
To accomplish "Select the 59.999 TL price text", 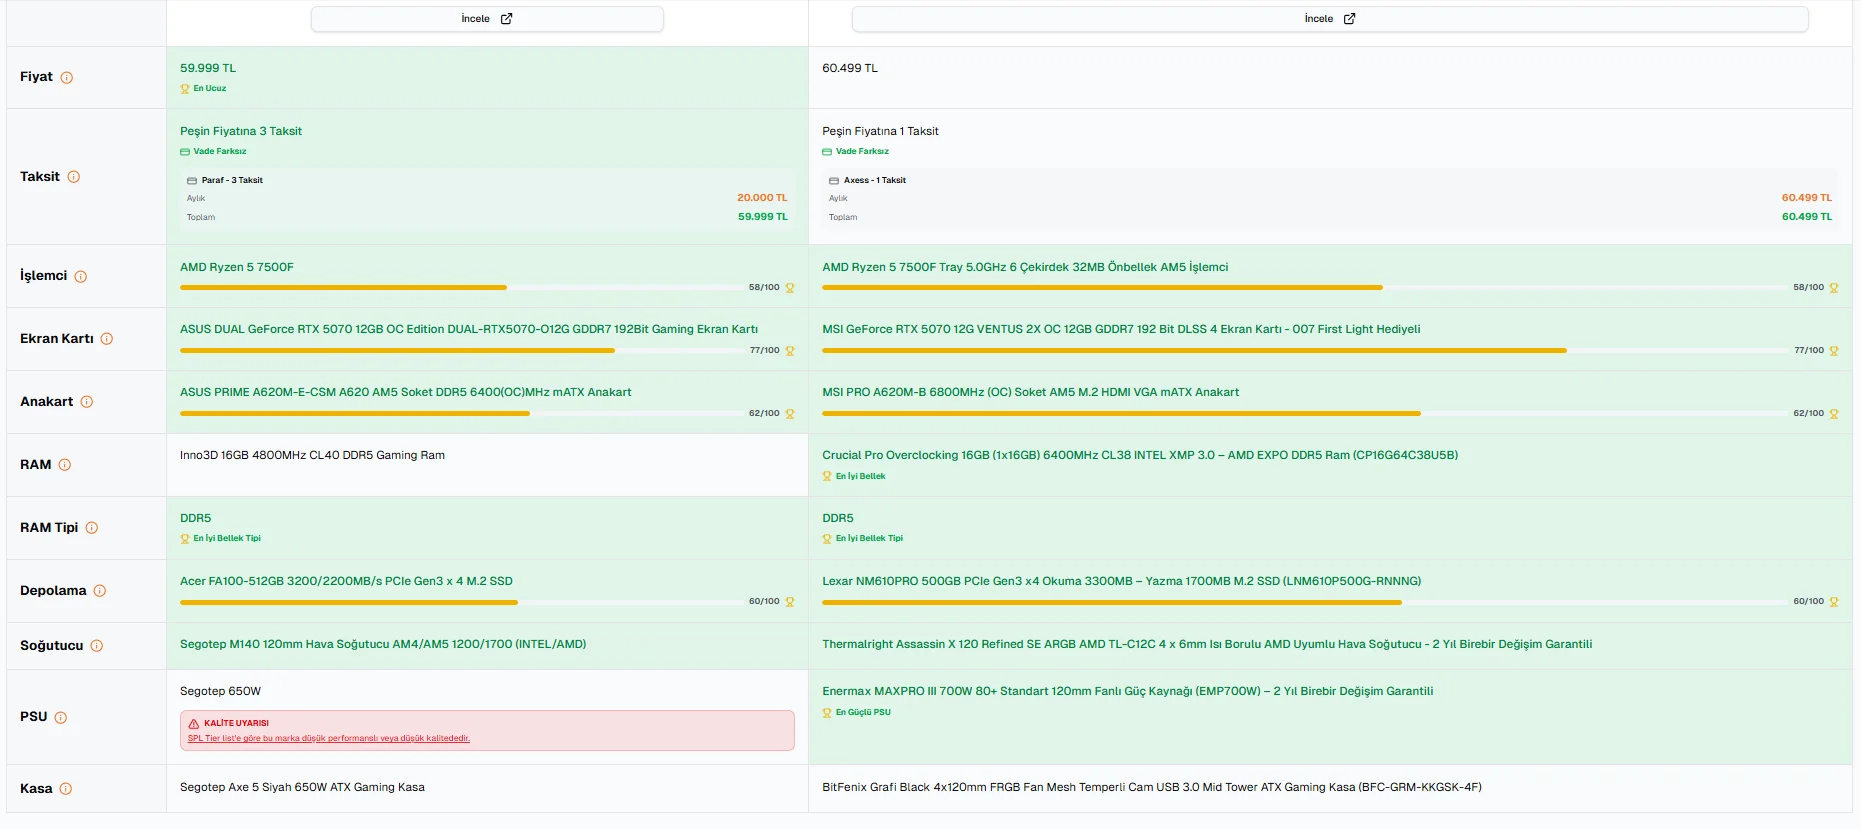I will 208,69.
